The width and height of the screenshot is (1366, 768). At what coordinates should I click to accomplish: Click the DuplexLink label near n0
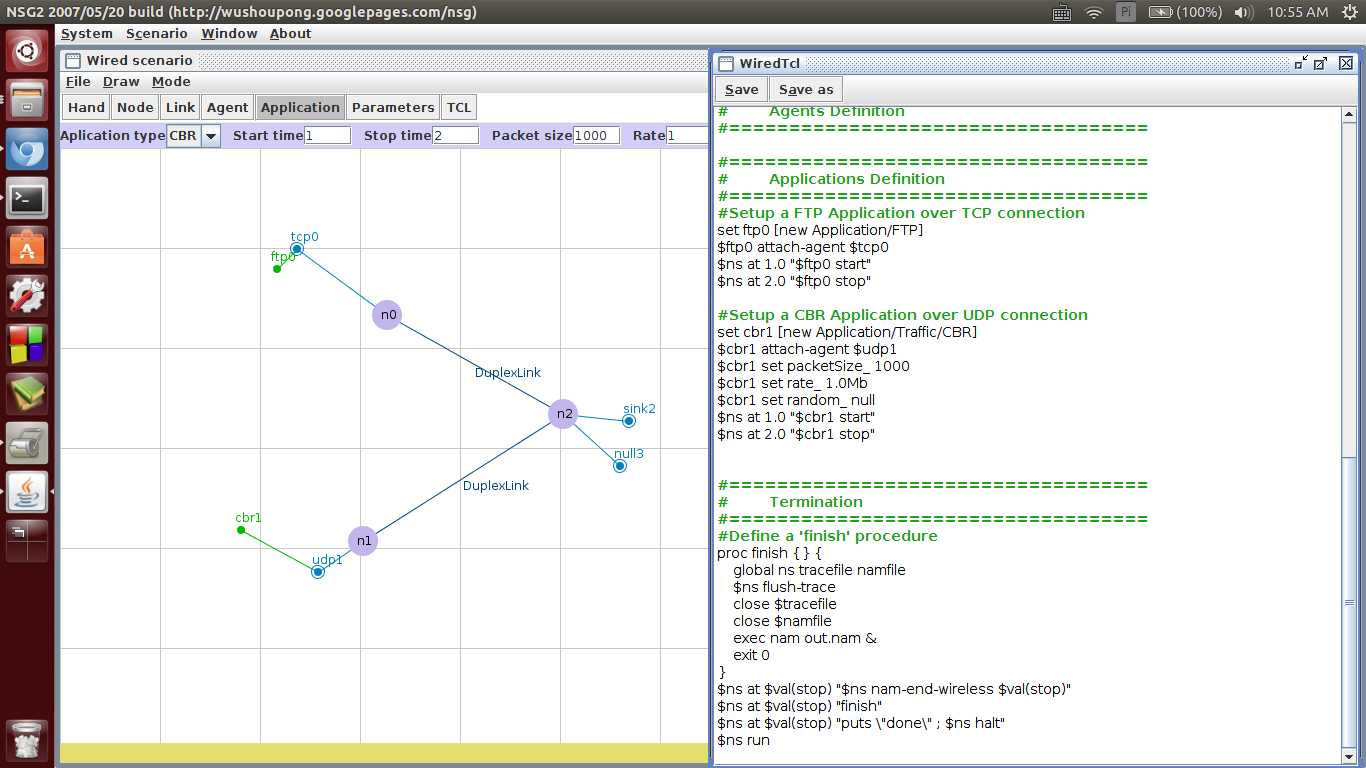pyautogui.click(x=508, y=373)
